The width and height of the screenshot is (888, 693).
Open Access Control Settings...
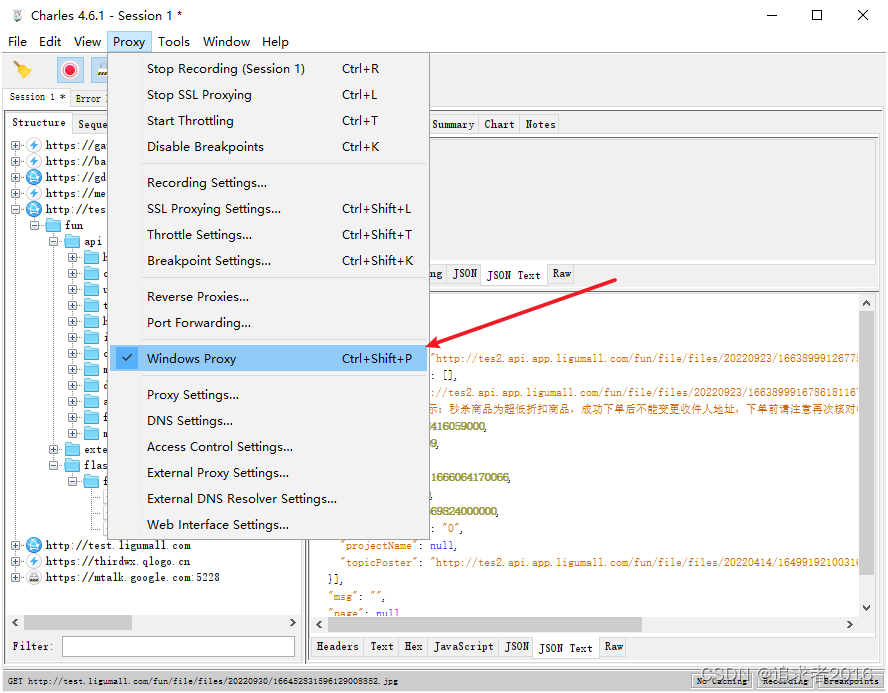268,447
